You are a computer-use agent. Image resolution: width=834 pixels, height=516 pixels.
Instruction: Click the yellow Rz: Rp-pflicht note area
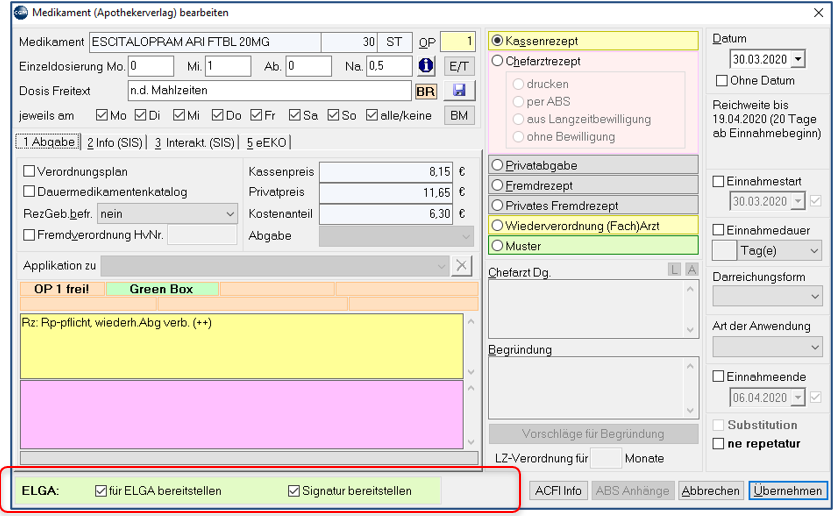[x=241, y=346]
